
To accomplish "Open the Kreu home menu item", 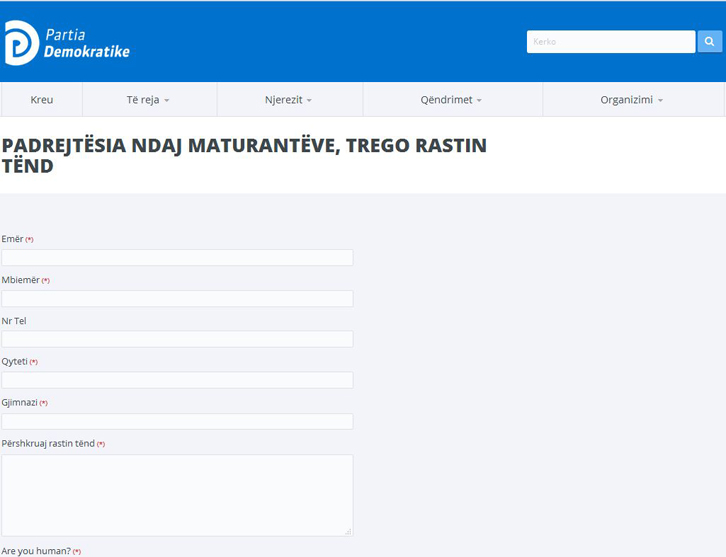I will point(42,100).
